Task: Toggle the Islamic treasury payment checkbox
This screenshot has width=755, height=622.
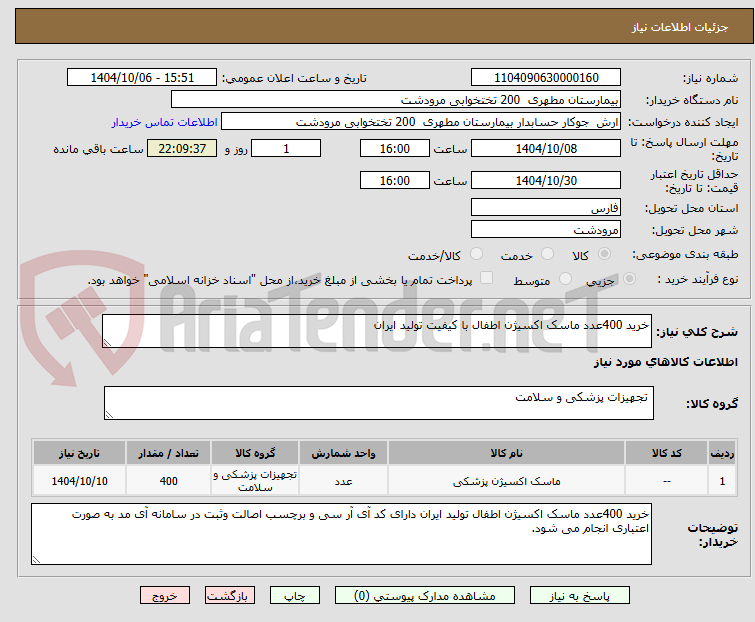Action: pos(487,278)
